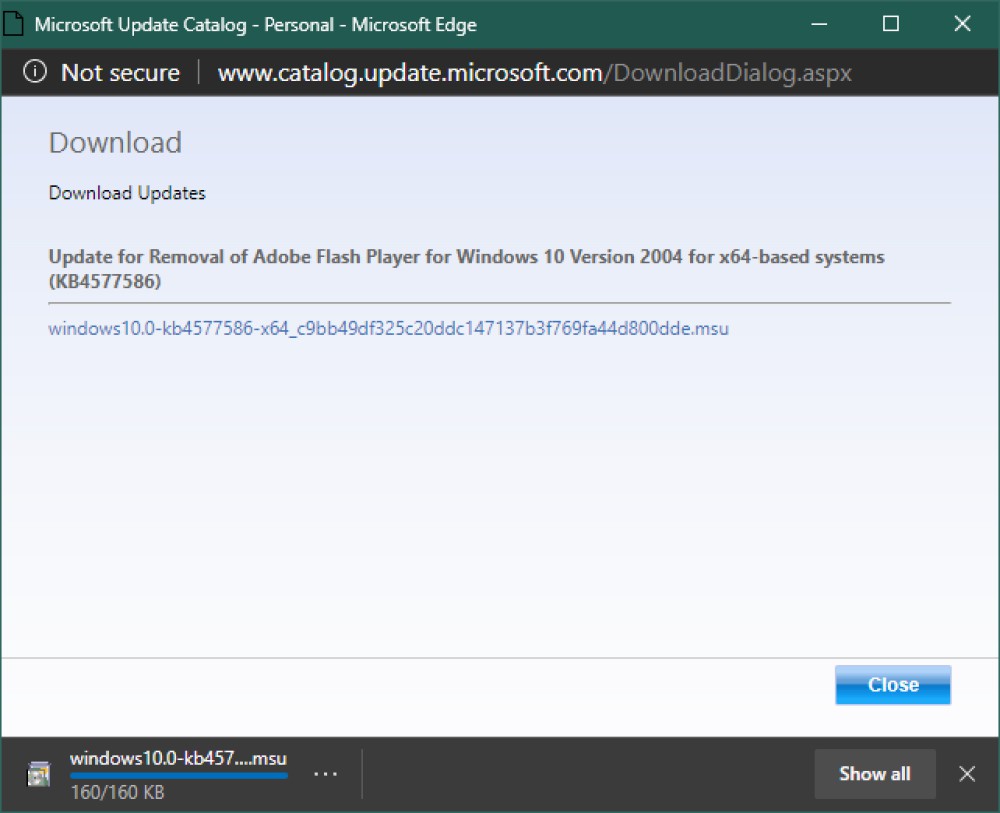This screenshot has height=813, width=1000.
Task: Click the blue download progress bar
Action: 179,776
